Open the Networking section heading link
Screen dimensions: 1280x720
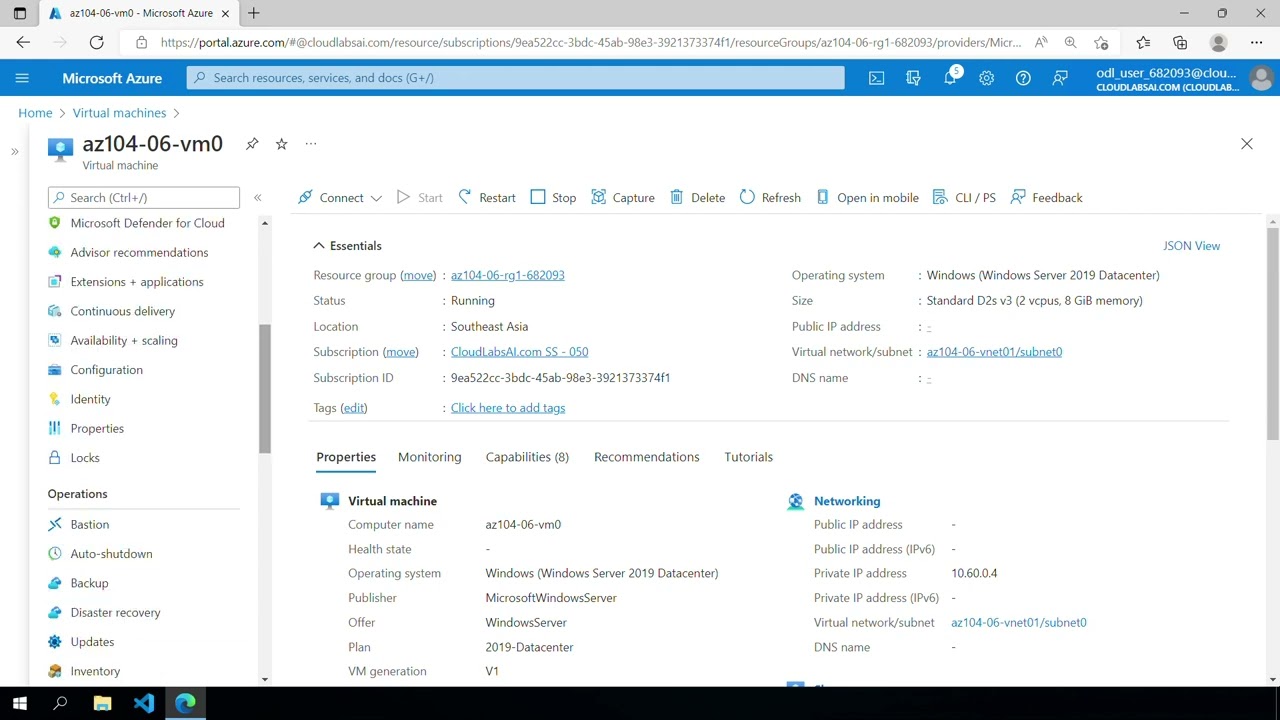(x=847, y=501)
